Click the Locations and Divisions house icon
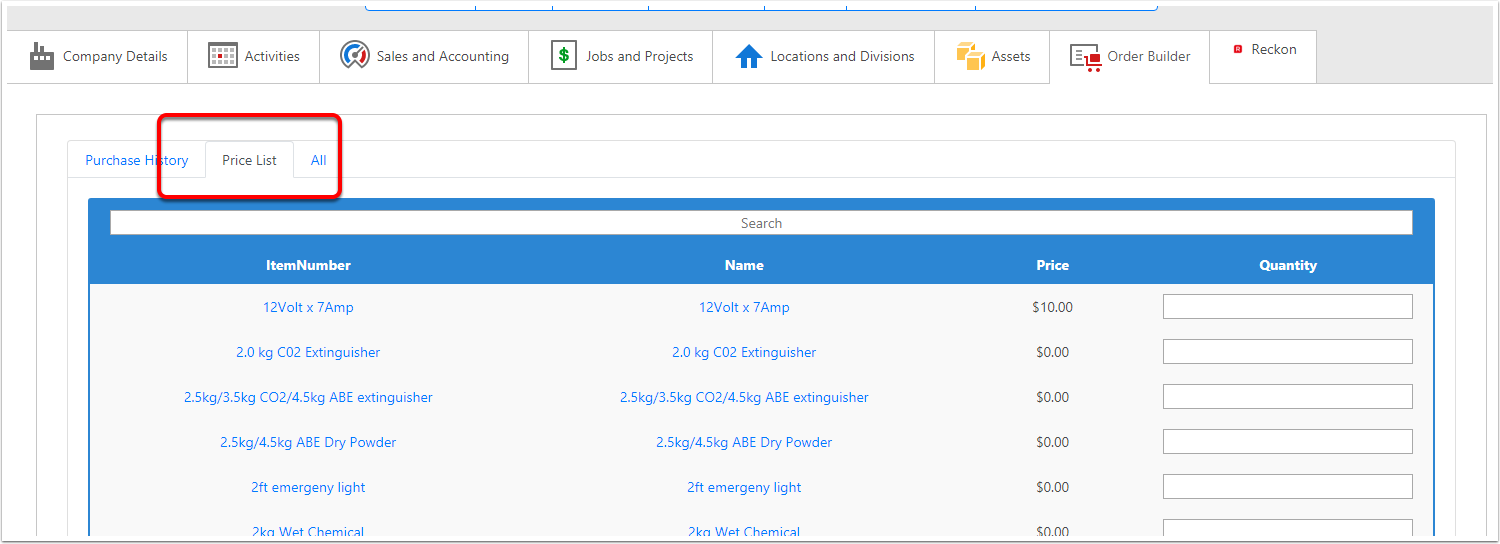 tap(749, 56)
